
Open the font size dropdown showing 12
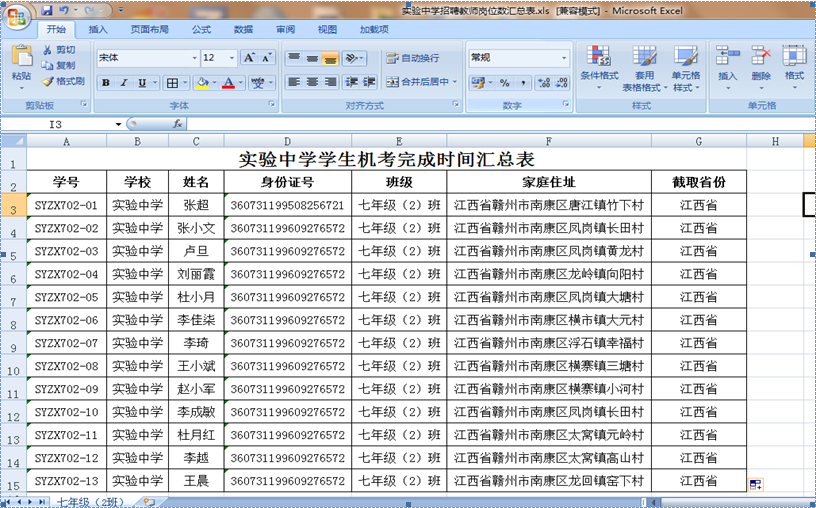[232, 58]
